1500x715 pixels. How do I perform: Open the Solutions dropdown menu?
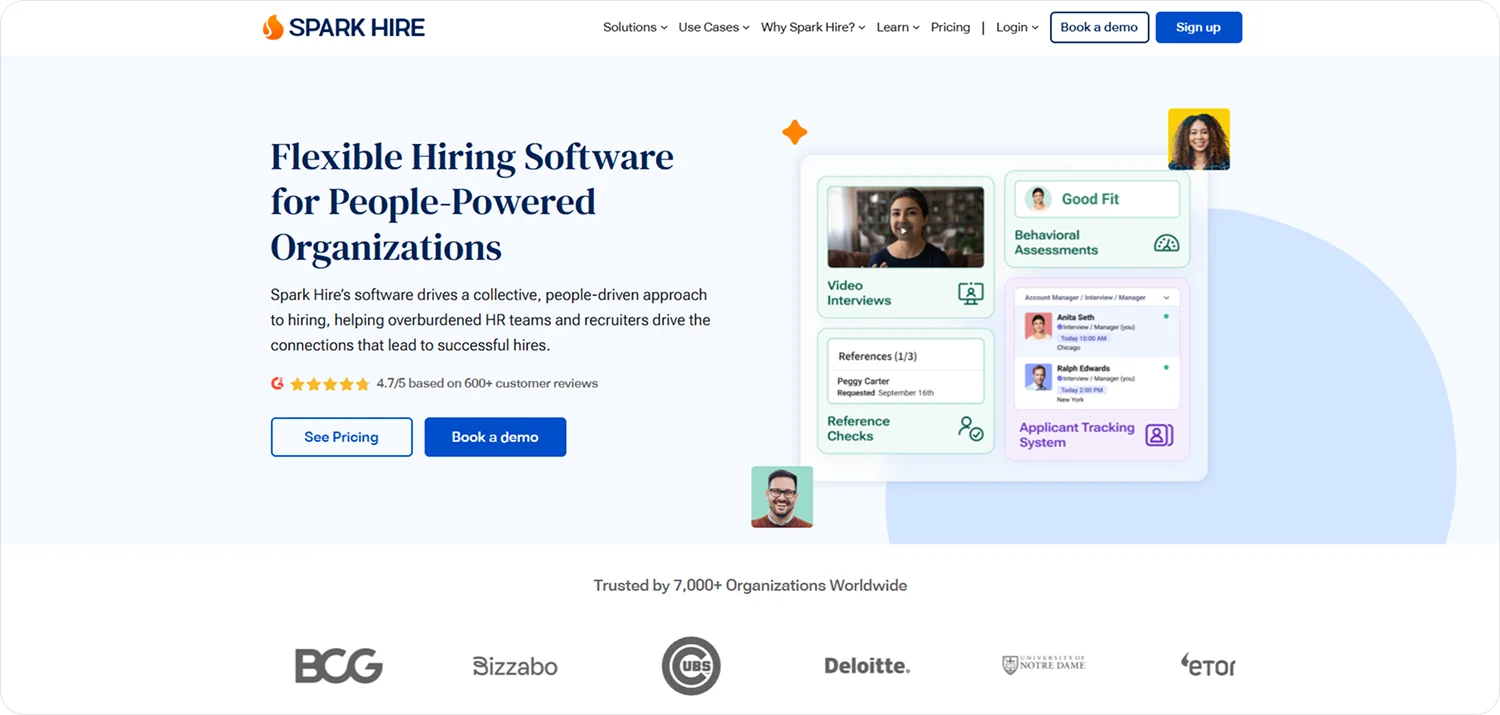635,27
